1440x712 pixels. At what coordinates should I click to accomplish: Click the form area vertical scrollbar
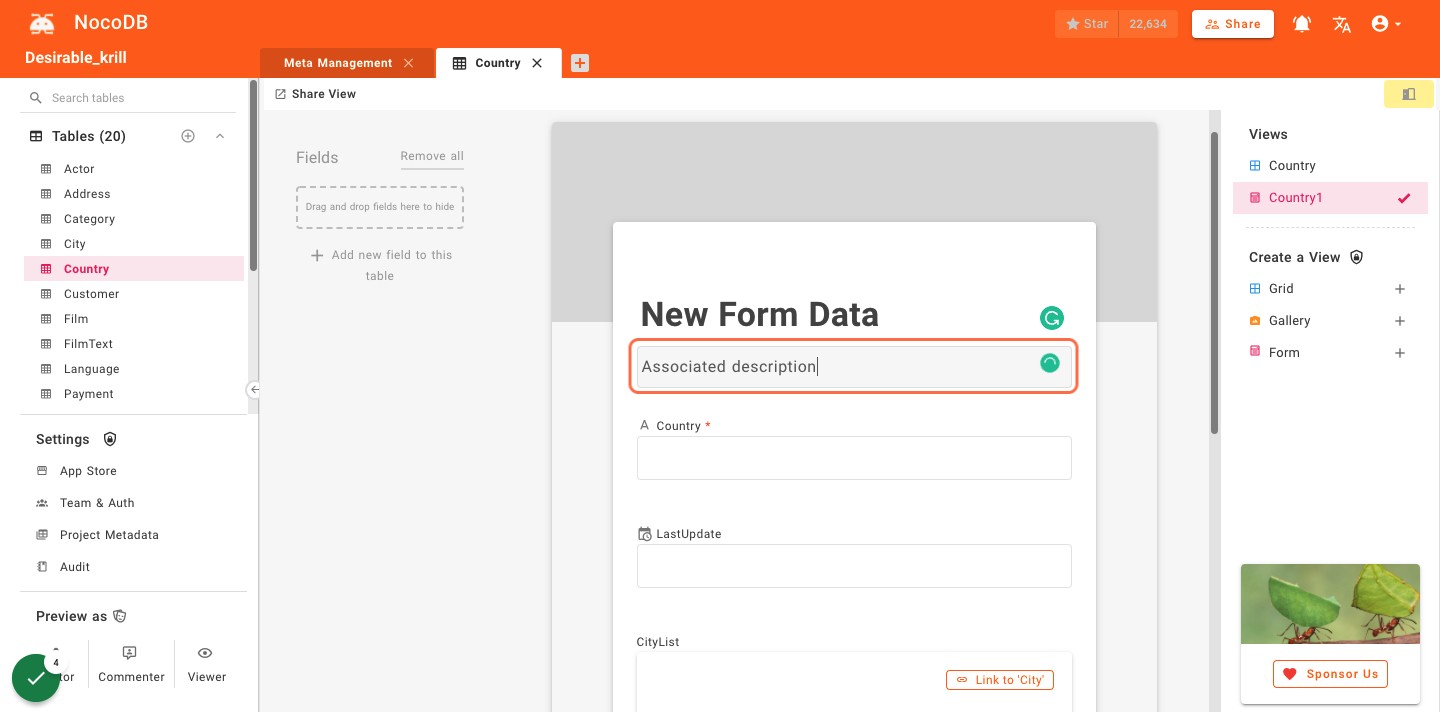1215,283
